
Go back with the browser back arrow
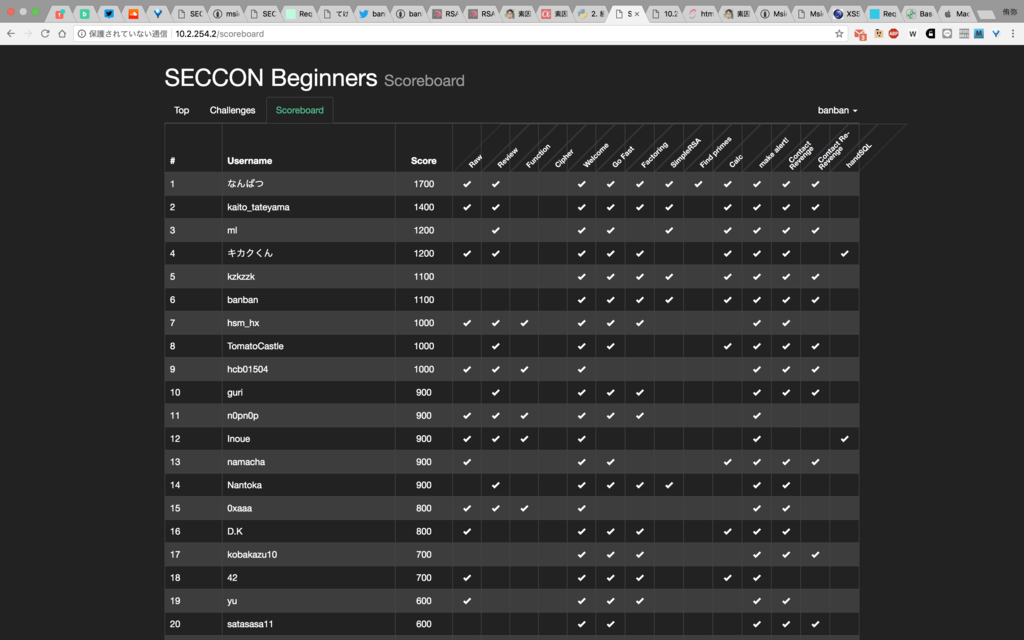point(11,33)
